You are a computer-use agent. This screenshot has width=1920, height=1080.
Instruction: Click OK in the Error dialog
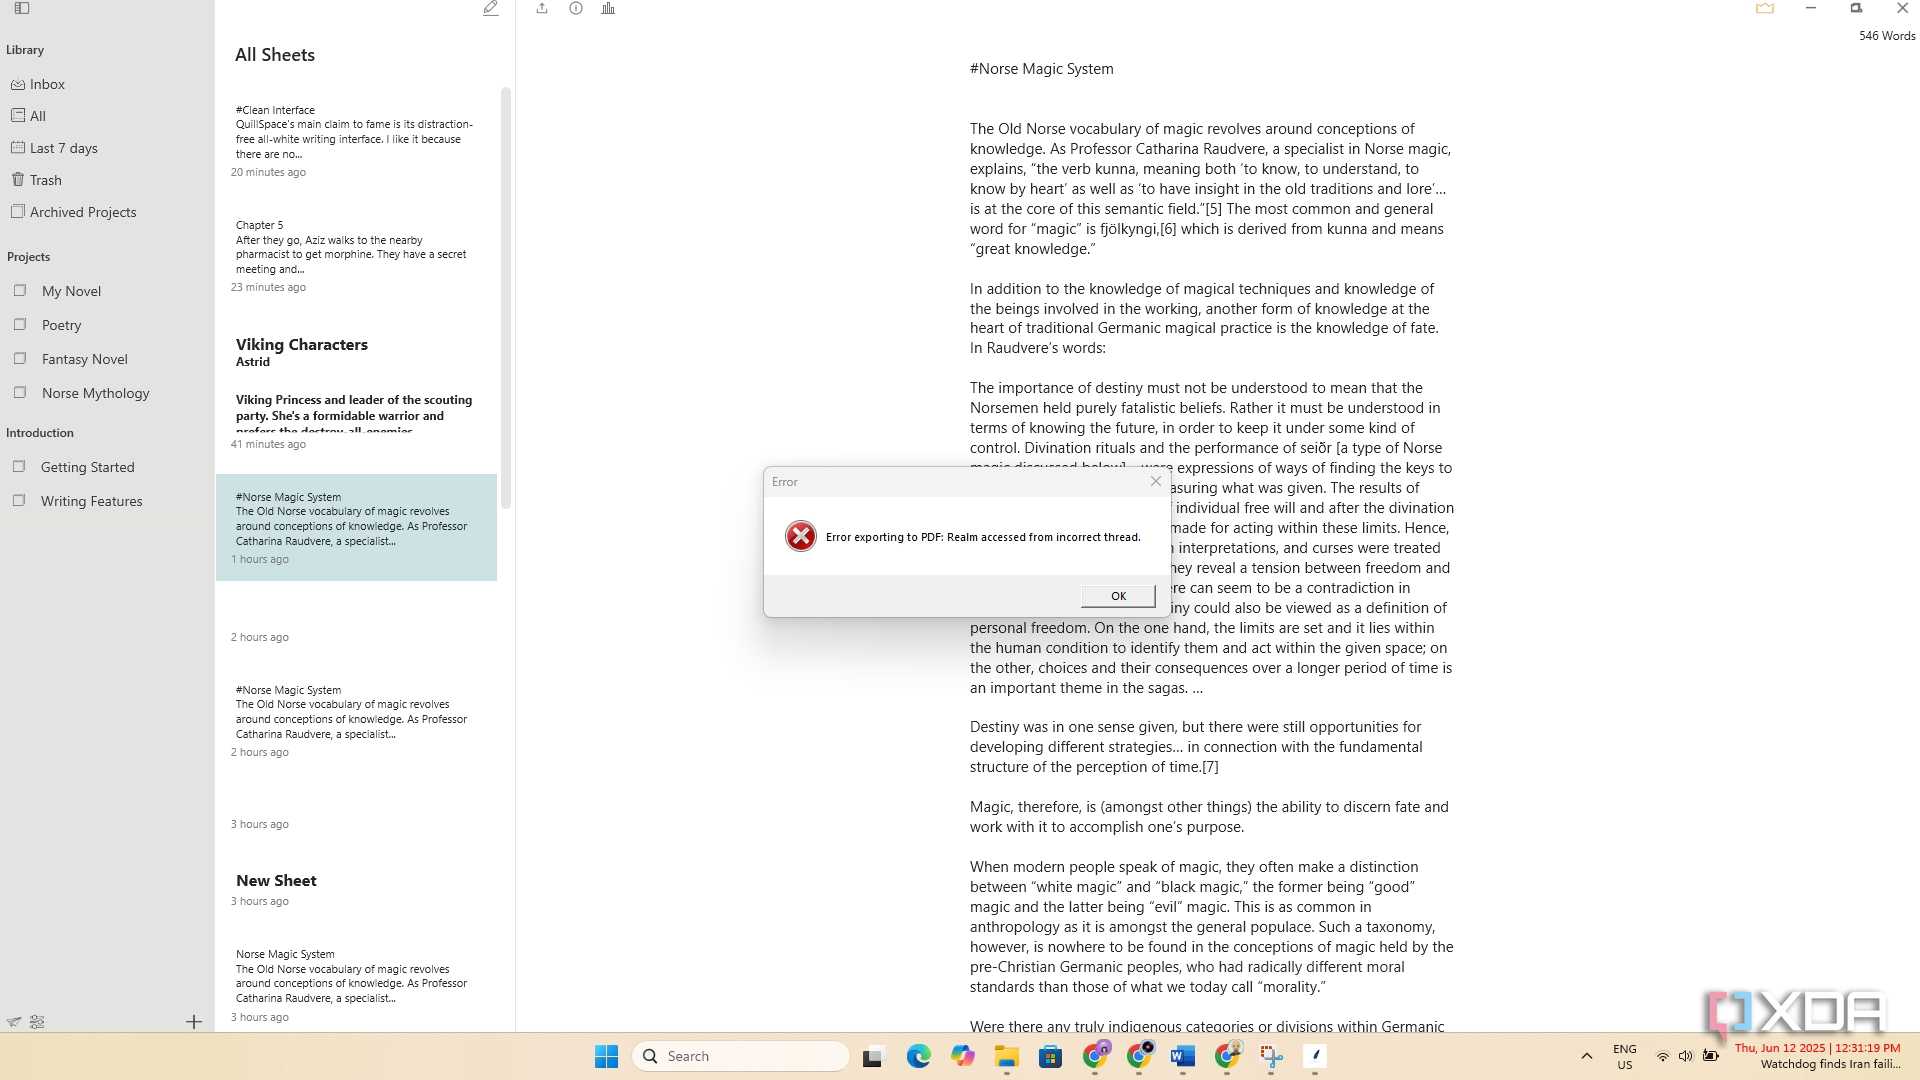pos(1118,596)
